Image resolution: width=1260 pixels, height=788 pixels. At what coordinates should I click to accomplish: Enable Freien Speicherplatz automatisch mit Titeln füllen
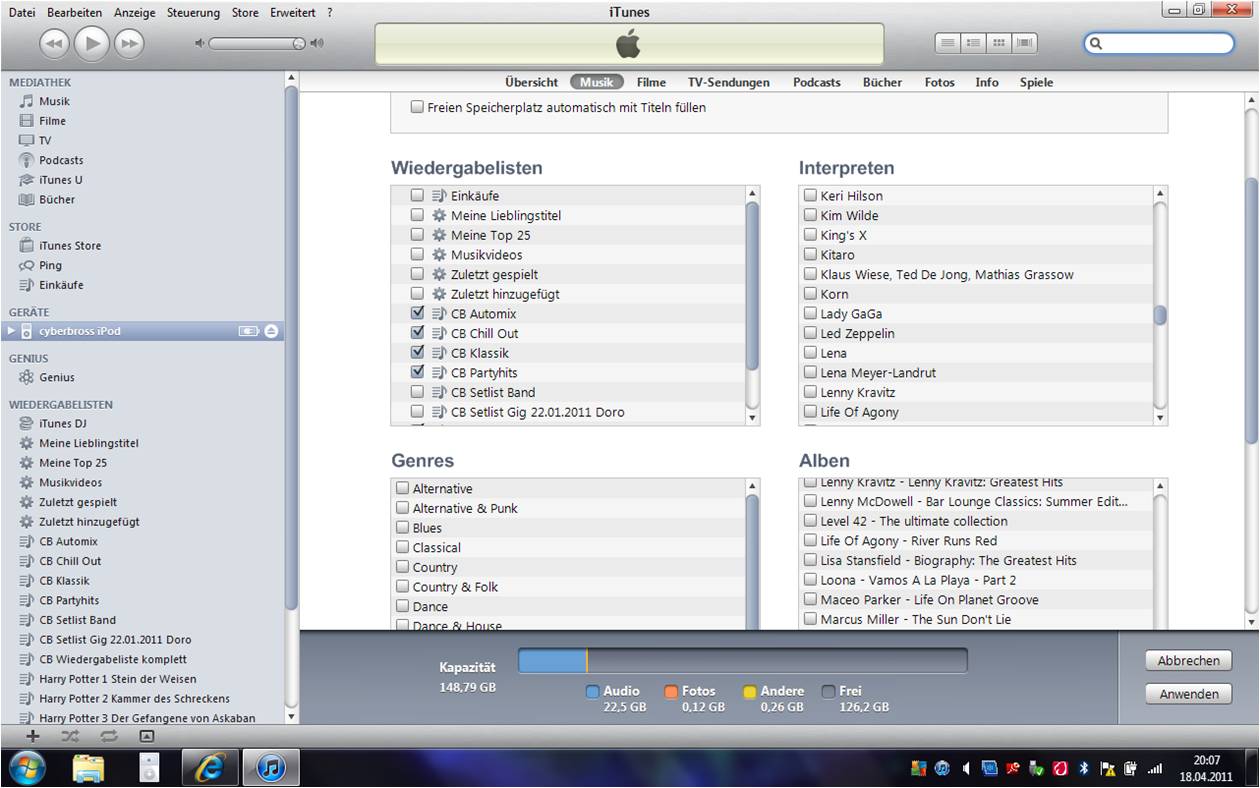click(417, 107)
